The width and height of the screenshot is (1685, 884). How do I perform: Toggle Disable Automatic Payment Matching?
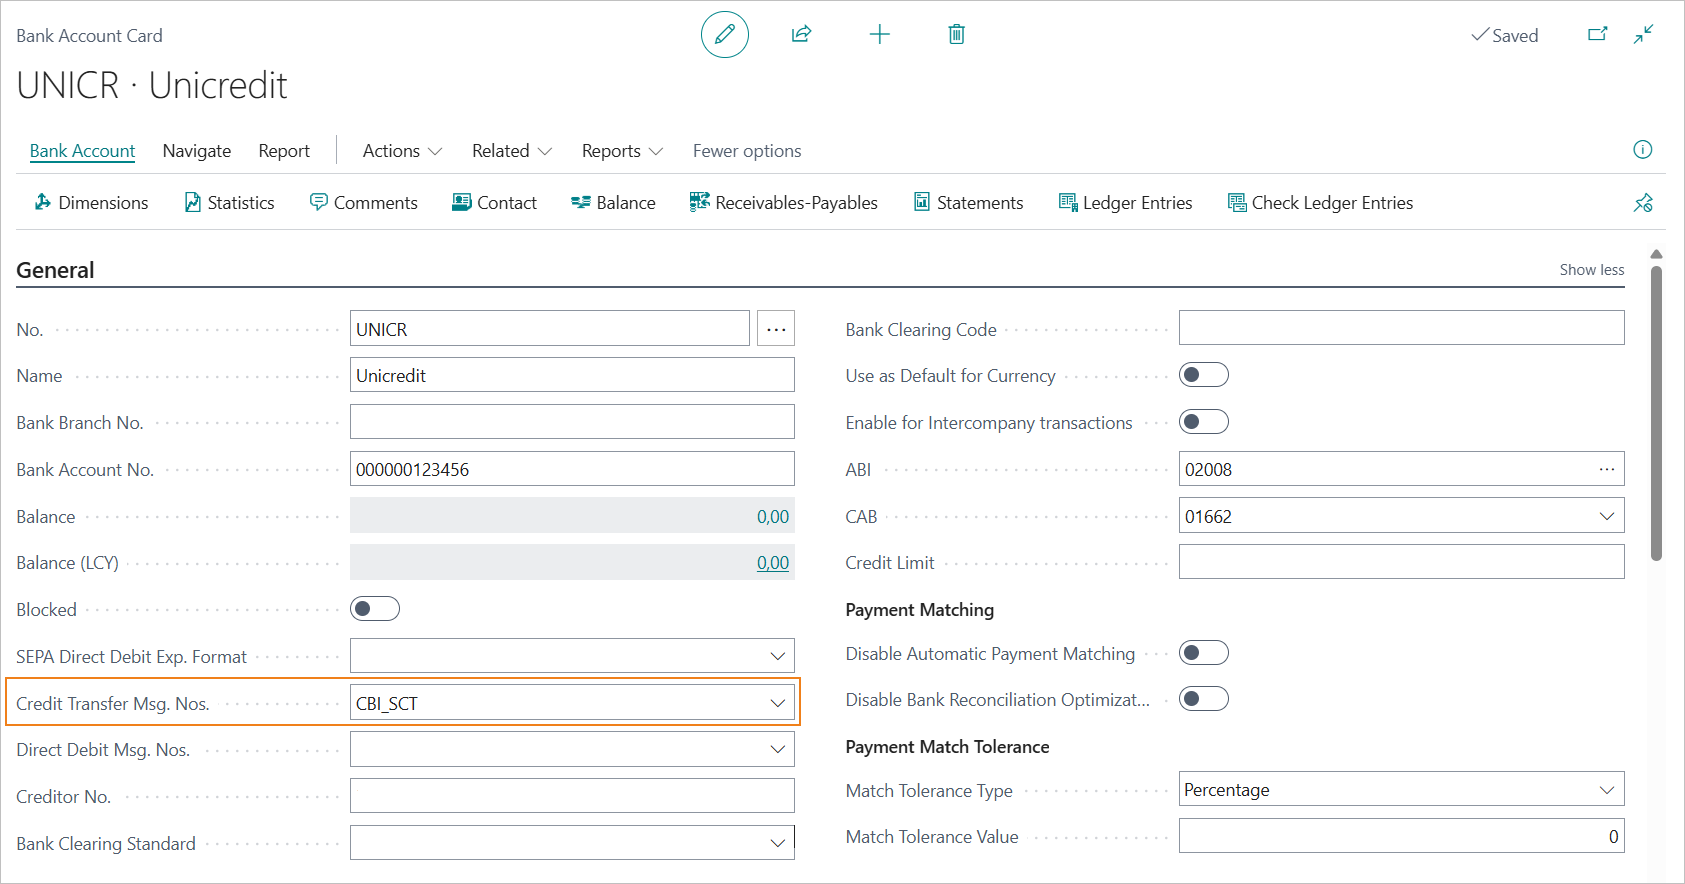[1203, 653]
